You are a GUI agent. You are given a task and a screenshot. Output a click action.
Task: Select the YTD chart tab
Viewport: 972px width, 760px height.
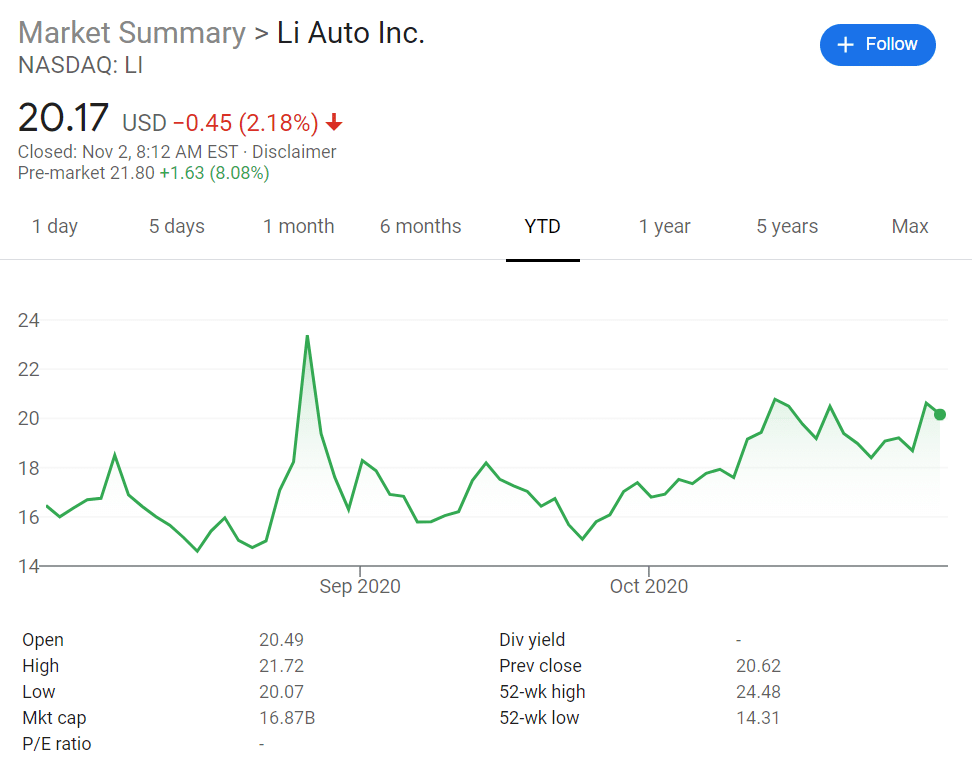point(542,226)
